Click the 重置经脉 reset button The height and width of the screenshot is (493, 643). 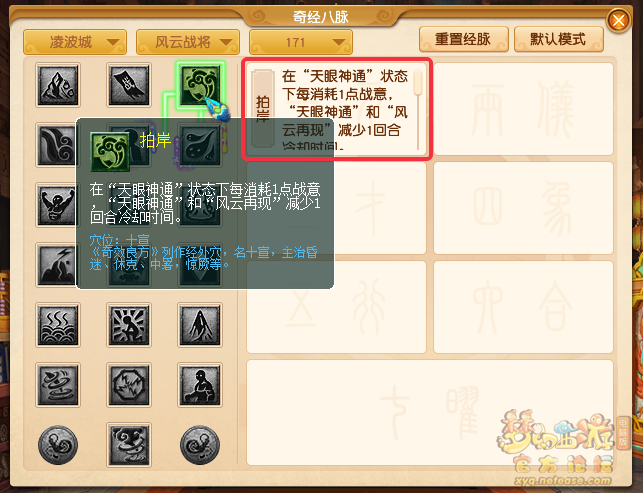(464, 39)
